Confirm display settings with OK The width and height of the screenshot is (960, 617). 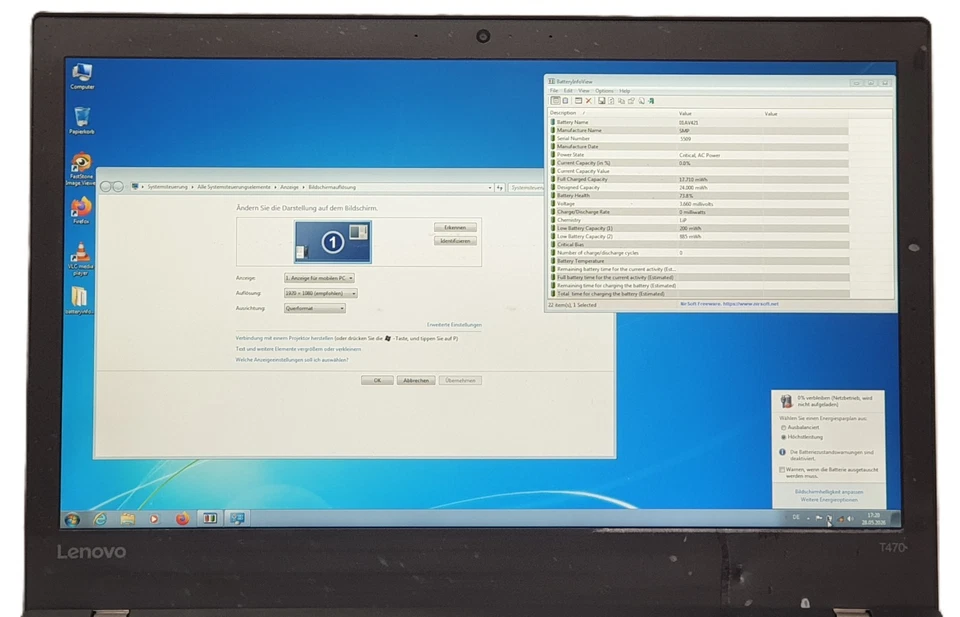377,381
